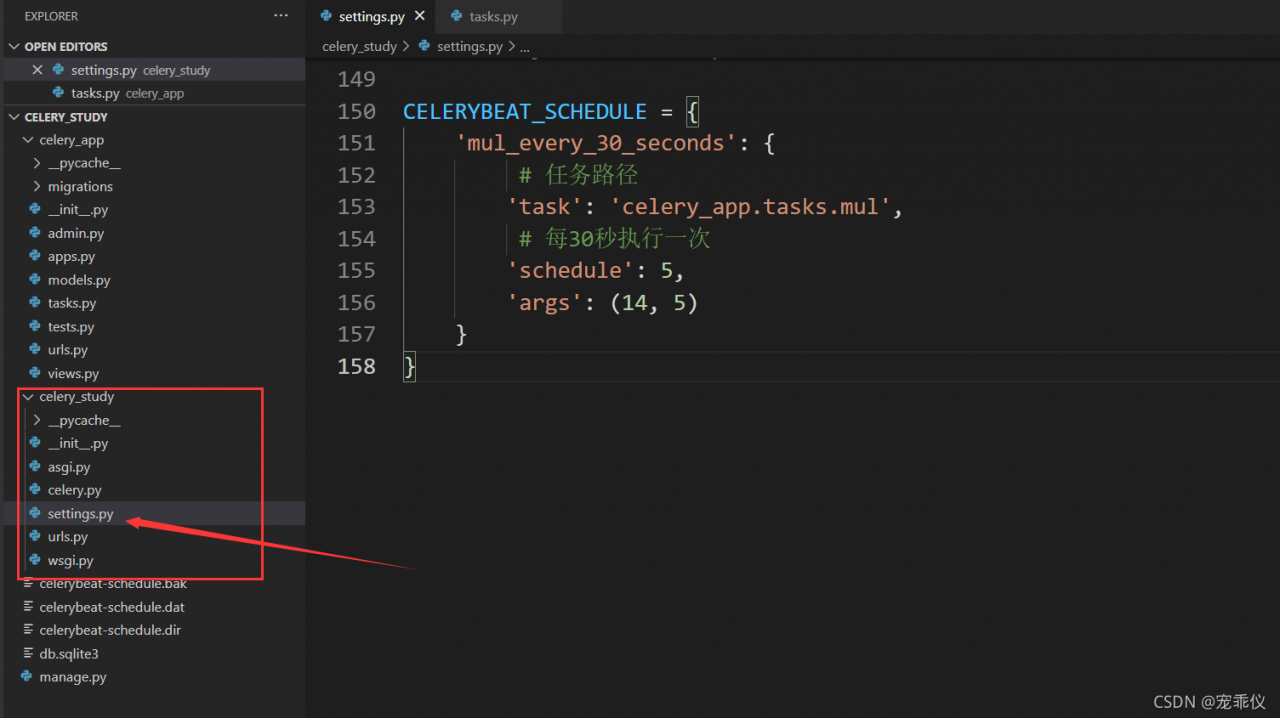Click Python icon of admin.py row
This screenshot has width=1280, height=718.
(35, 233)
